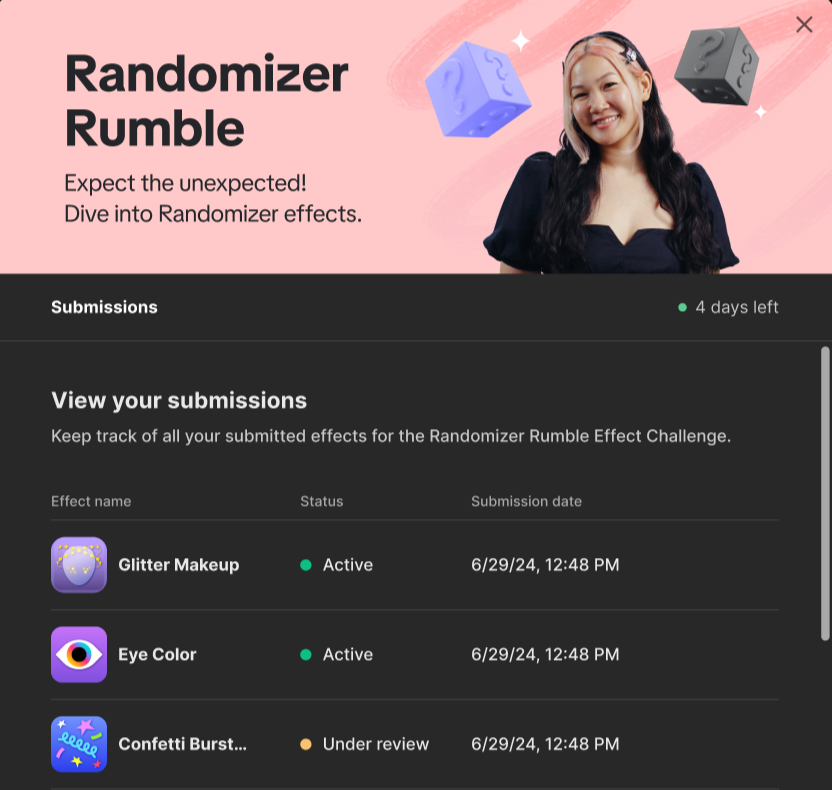Sort by the Submission date column header

tap(526, 501)
